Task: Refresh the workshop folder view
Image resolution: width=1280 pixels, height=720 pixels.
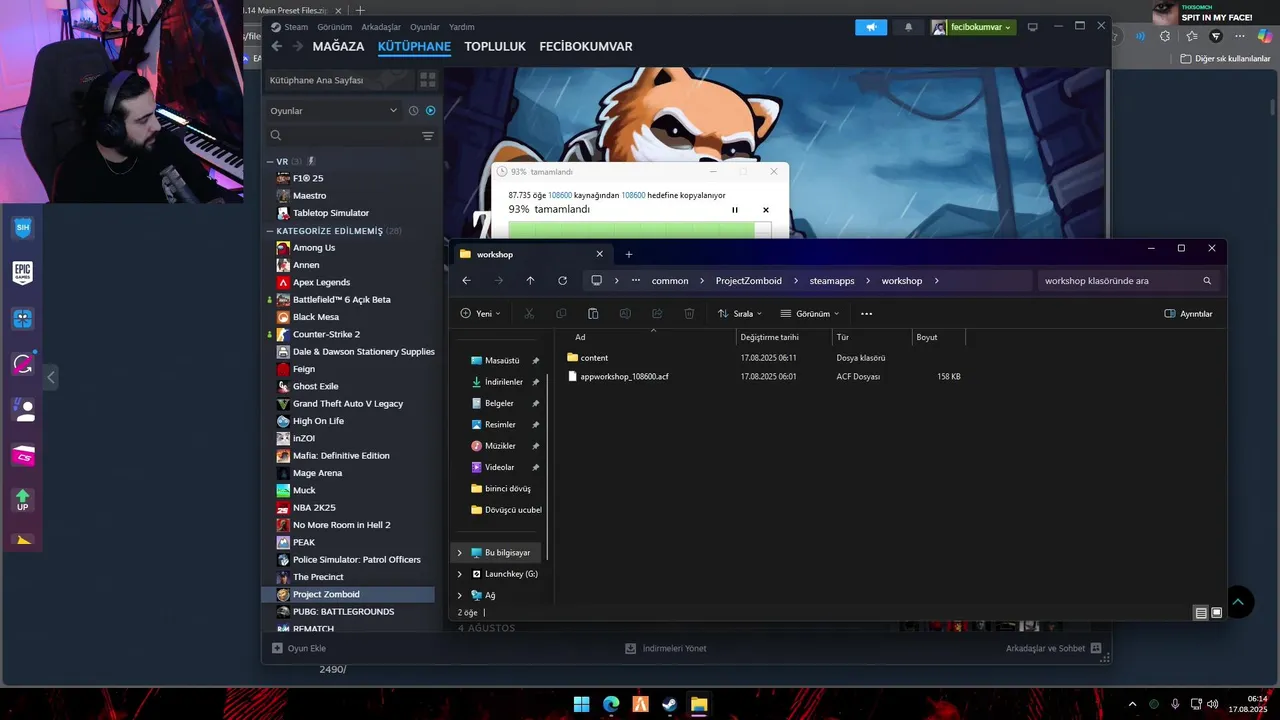Action: (x=562, y=281)
